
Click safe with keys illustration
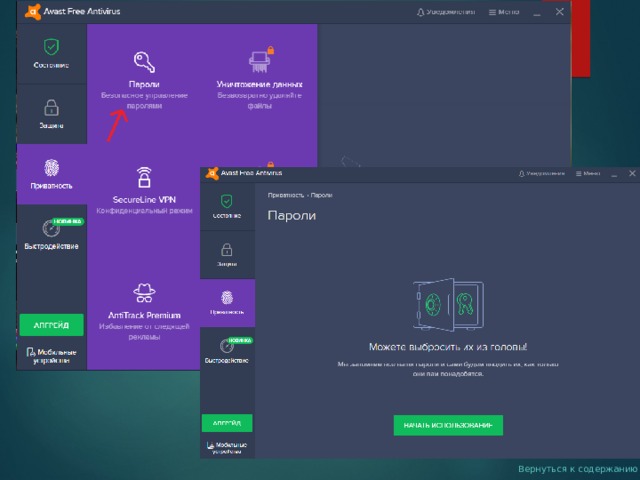click(x=448, y=304)
